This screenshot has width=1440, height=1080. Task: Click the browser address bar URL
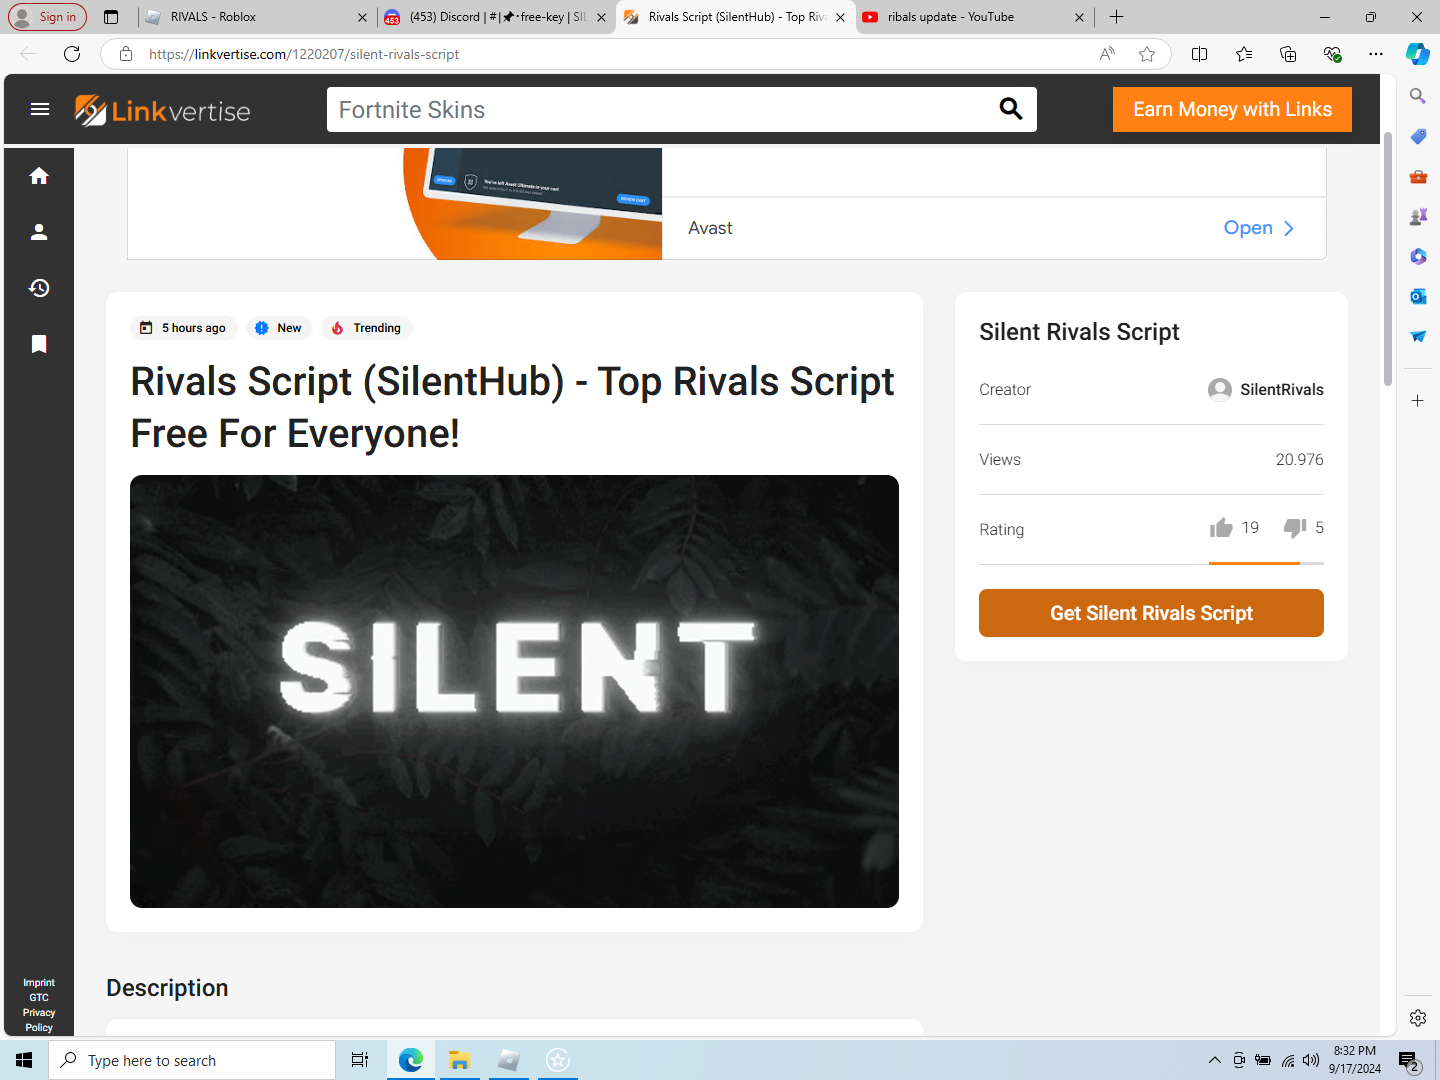coord(304,54)
